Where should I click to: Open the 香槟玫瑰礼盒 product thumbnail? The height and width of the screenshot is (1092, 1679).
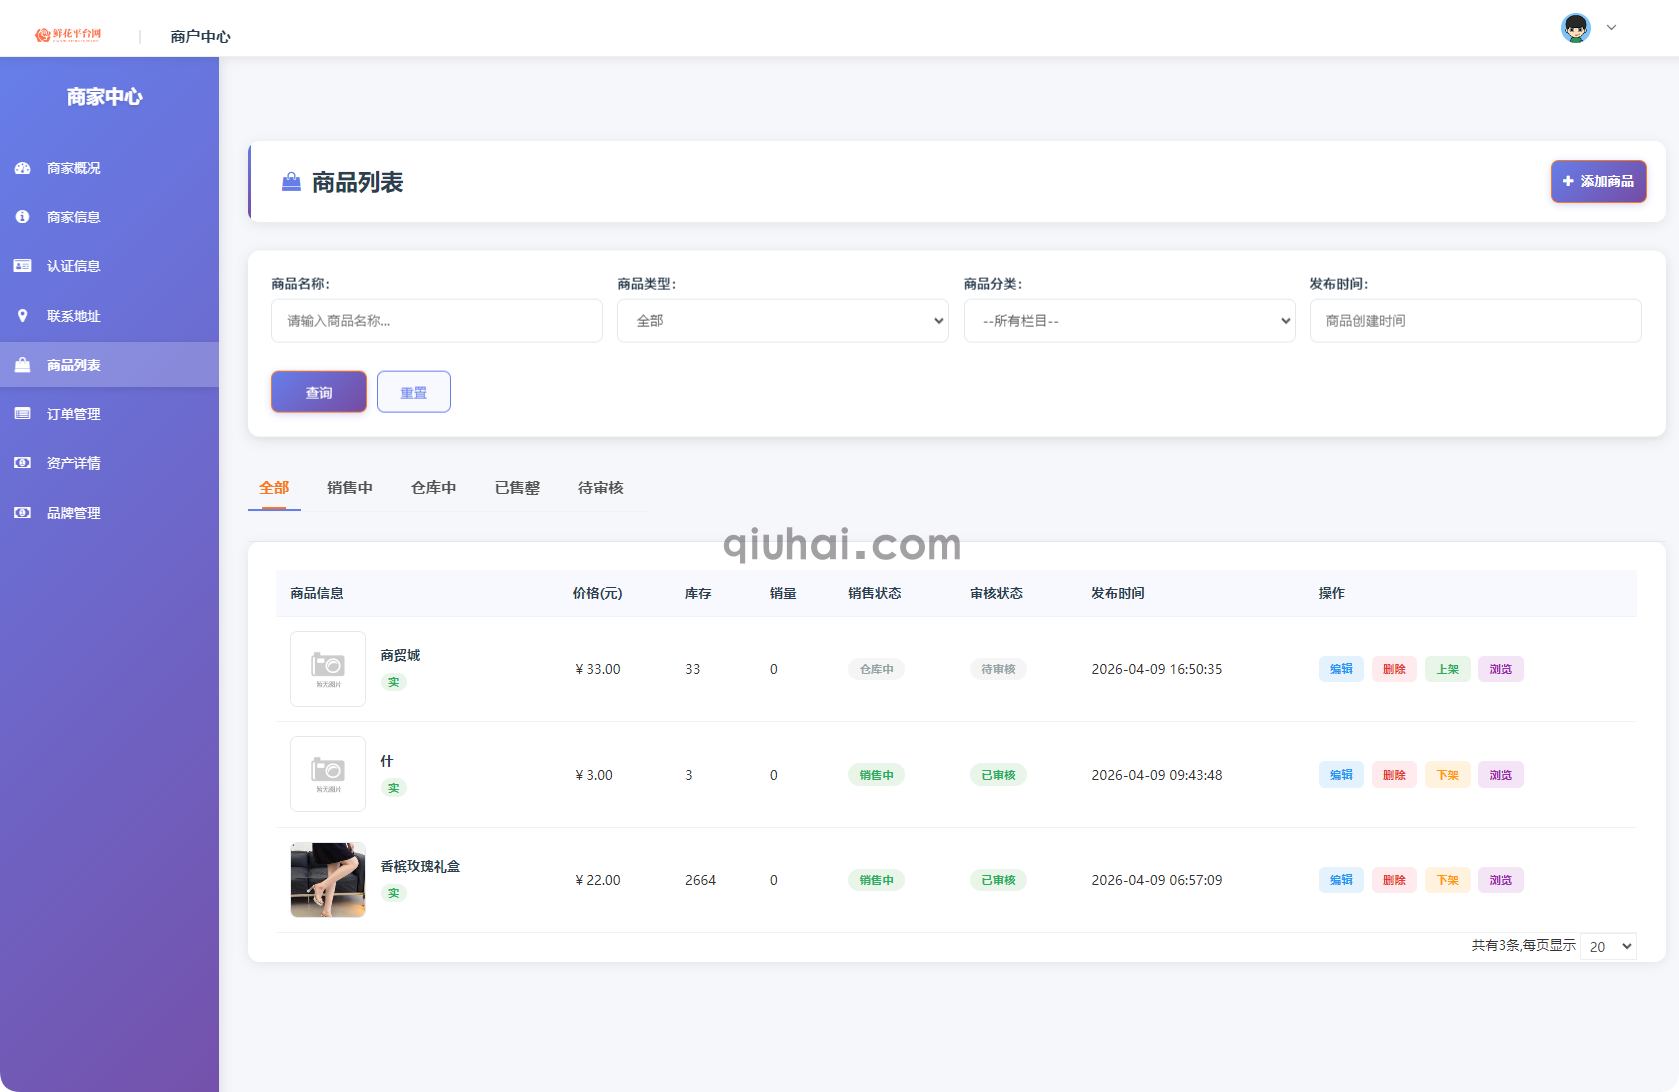point(328,880)
